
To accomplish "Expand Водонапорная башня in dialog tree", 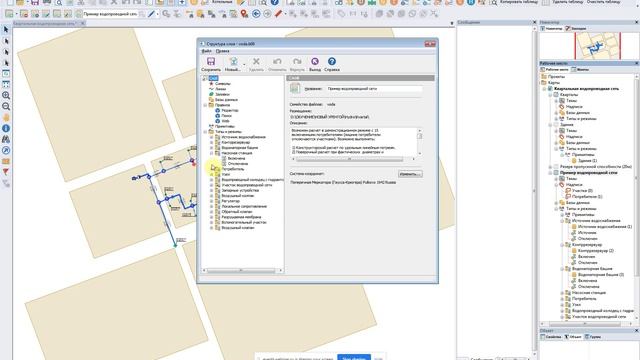I will point(212,148).
